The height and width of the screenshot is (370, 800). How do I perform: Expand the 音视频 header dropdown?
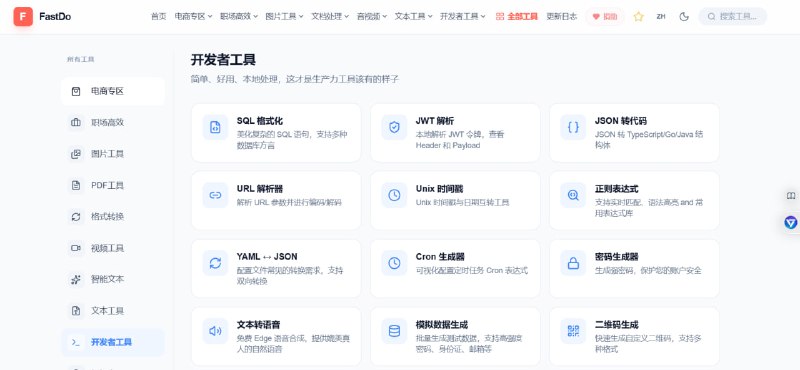[372, 16]
